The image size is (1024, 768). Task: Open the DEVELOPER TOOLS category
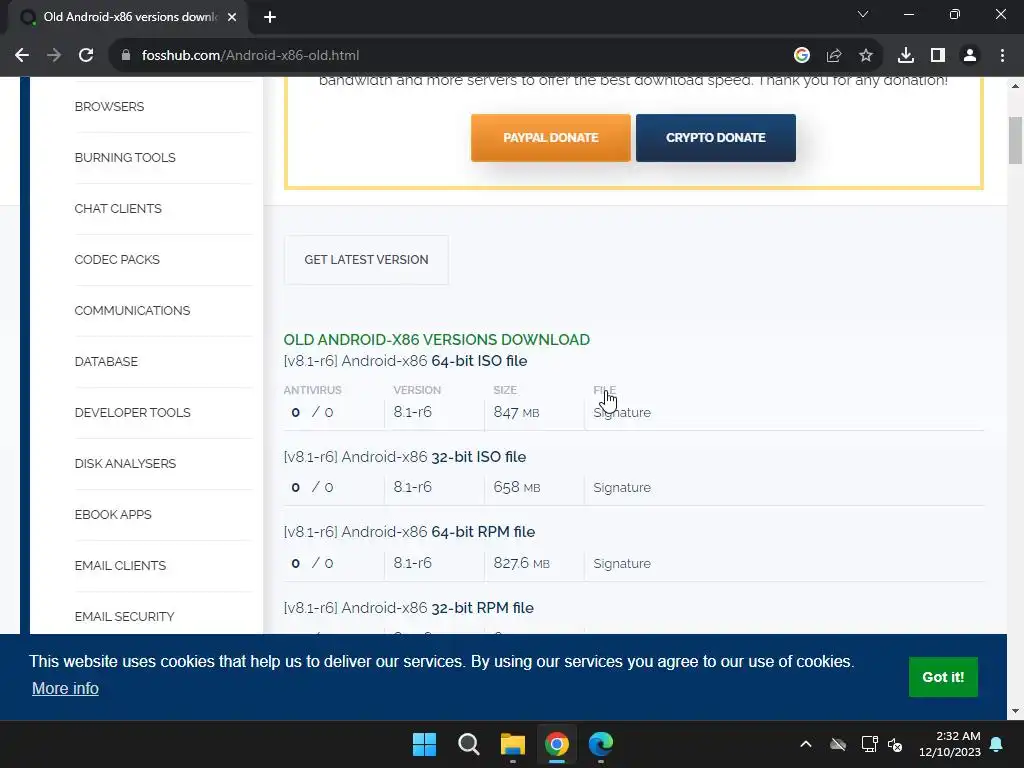click(133, 413)
